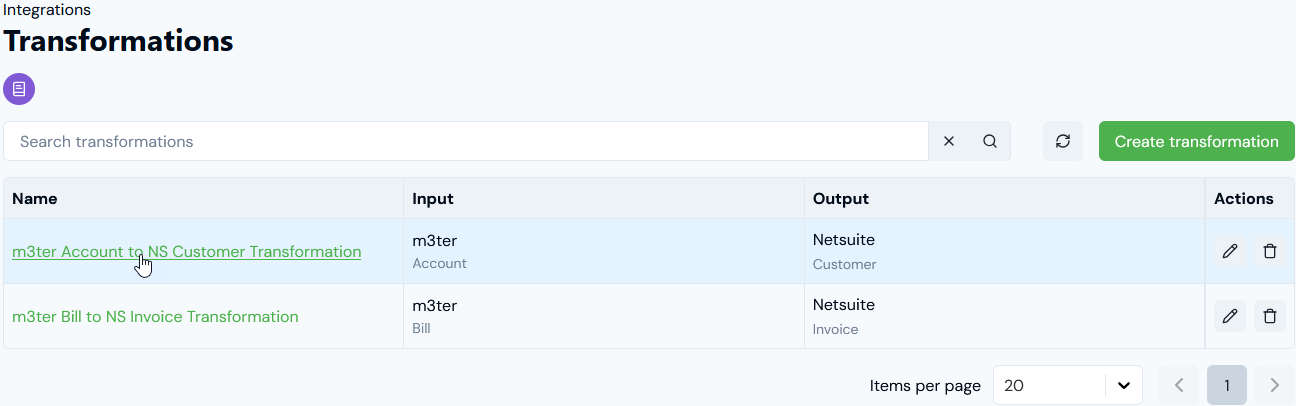Click the Output column header
Screen dimensions: 1296x406
click(x=841, y=198)
